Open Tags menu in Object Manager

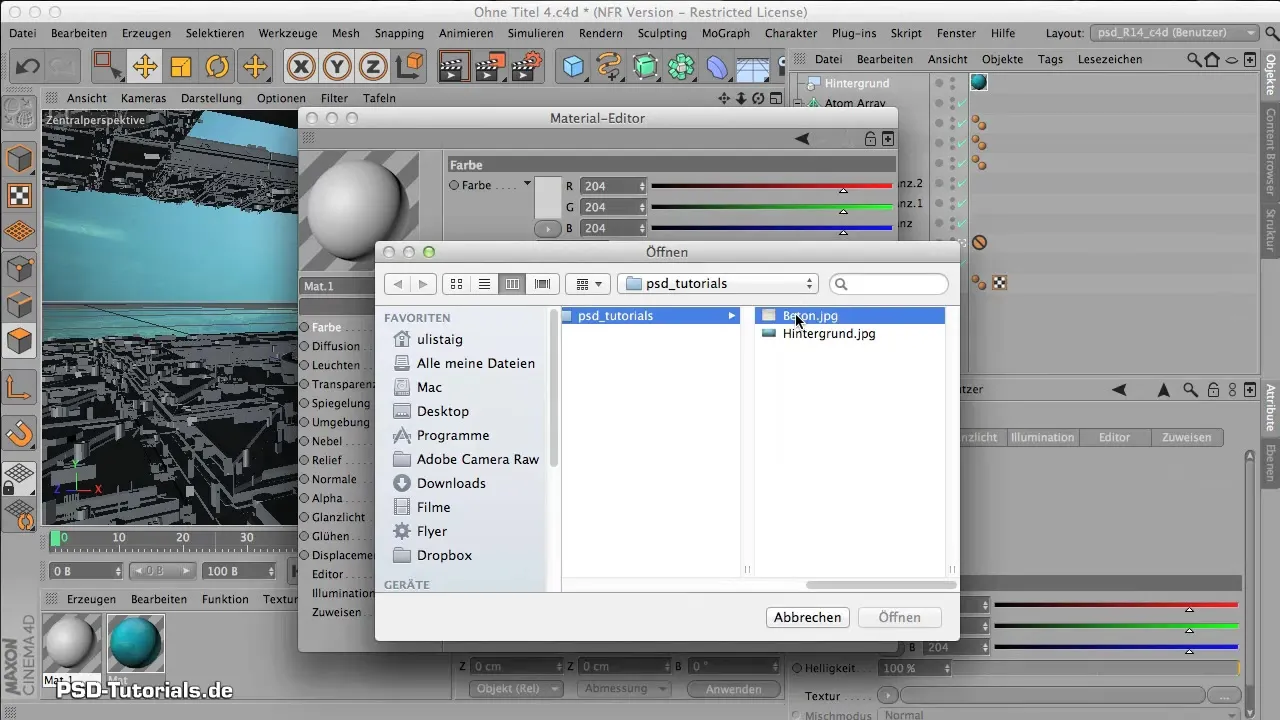tap(1050, 59)
